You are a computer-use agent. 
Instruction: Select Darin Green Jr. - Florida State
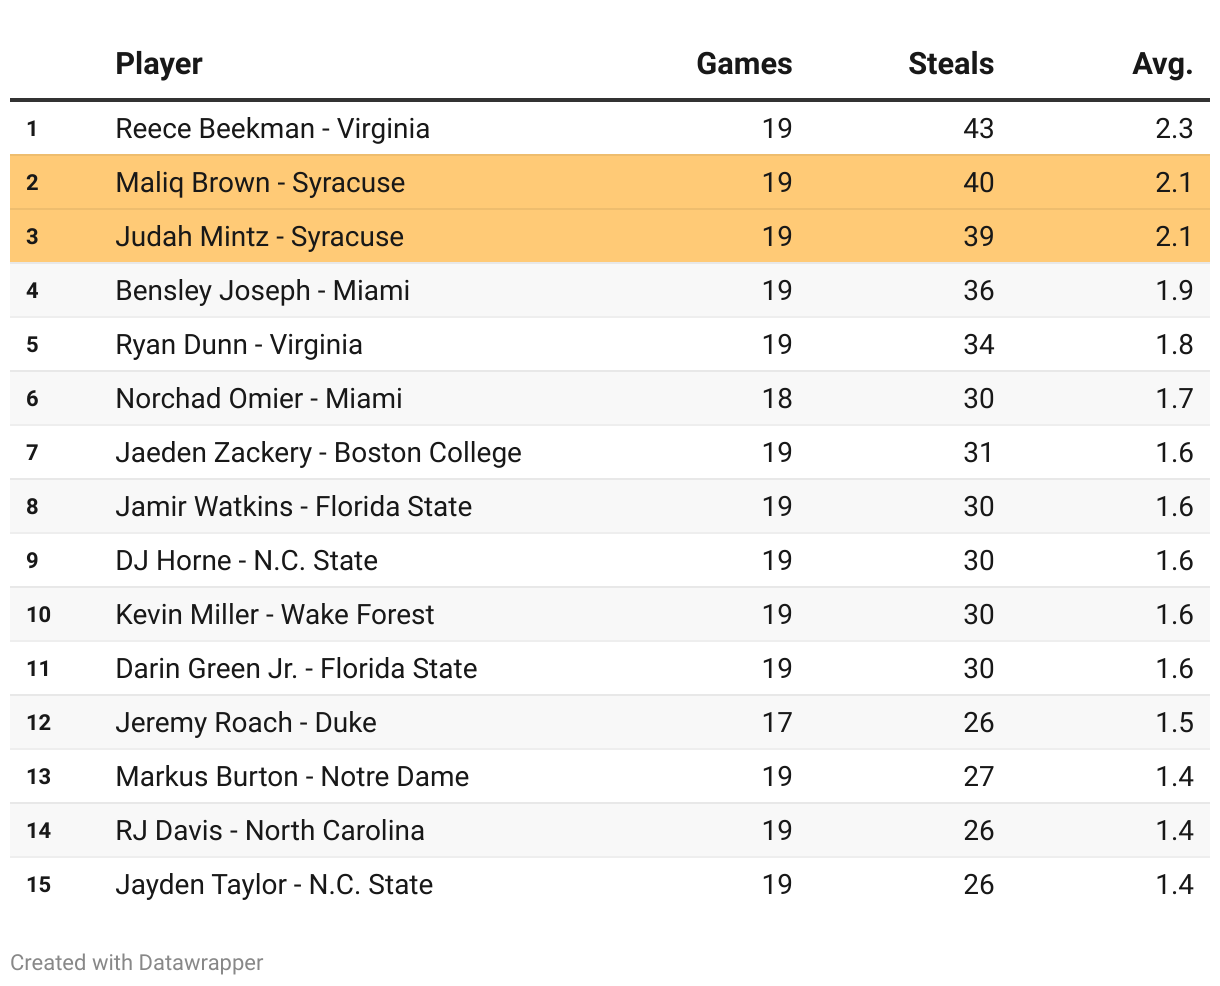click(x=296, y=669)
